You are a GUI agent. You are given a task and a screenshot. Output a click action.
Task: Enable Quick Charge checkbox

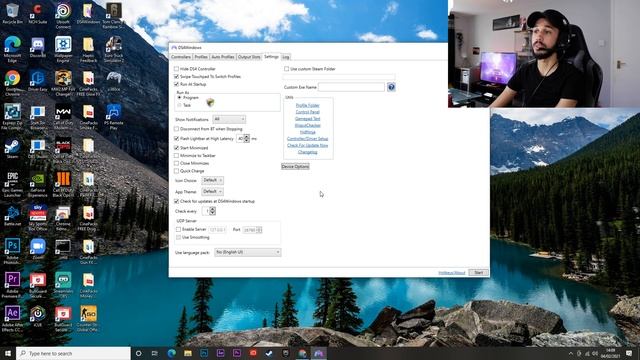pyautogui.click(x=176, y=171)
